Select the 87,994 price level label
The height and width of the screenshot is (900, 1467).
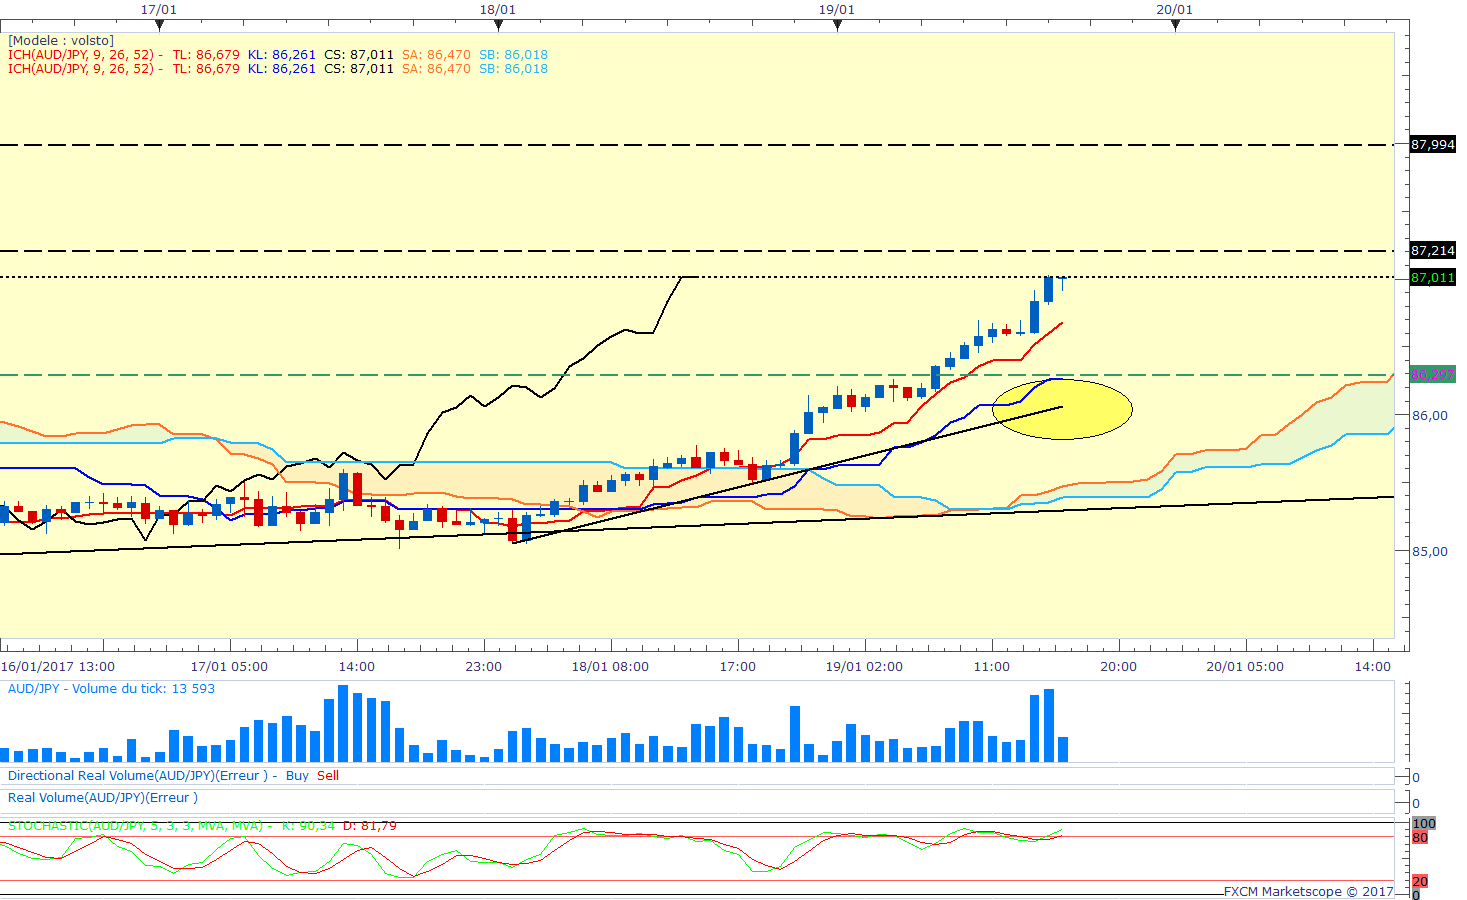coord(1432,145)
